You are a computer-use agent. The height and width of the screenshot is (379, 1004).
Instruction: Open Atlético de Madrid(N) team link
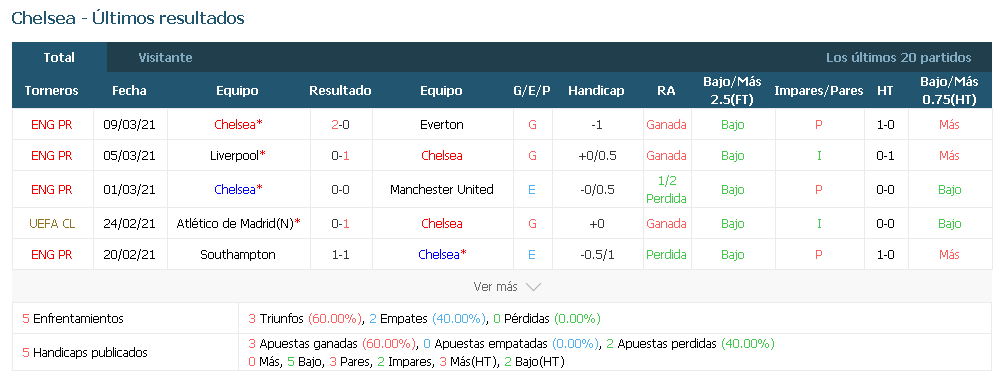(x=235, y=223)
